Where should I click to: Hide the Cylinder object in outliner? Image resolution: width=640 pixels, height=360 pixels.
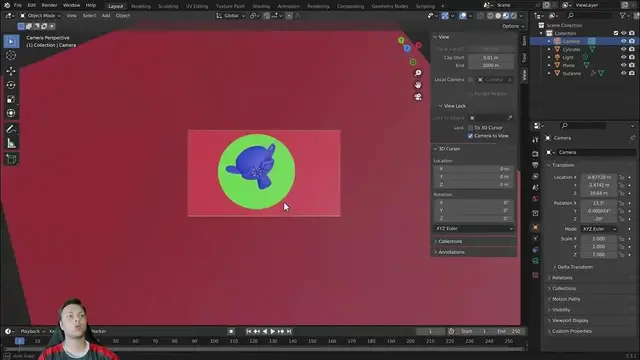coord(623,49)
